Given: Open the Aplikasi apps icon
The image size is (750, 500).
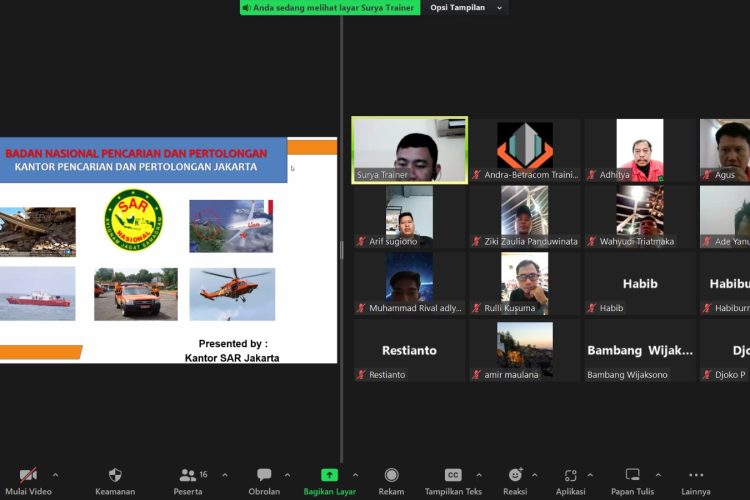Looking at the screenshot, I should click(570, 475).
